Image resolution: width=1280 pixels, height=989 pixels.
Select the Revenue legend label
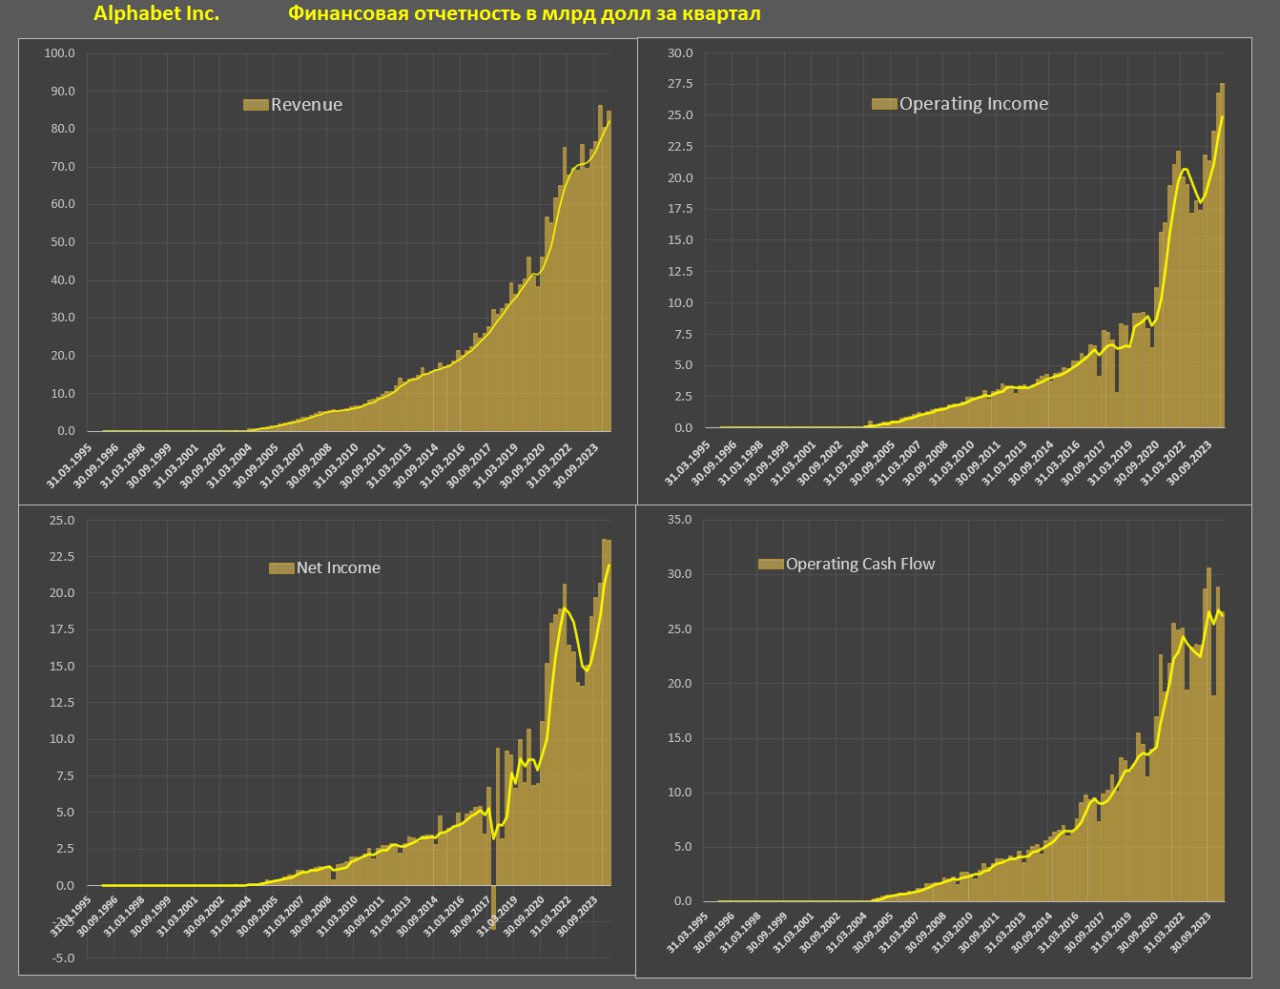coord(306,105)
